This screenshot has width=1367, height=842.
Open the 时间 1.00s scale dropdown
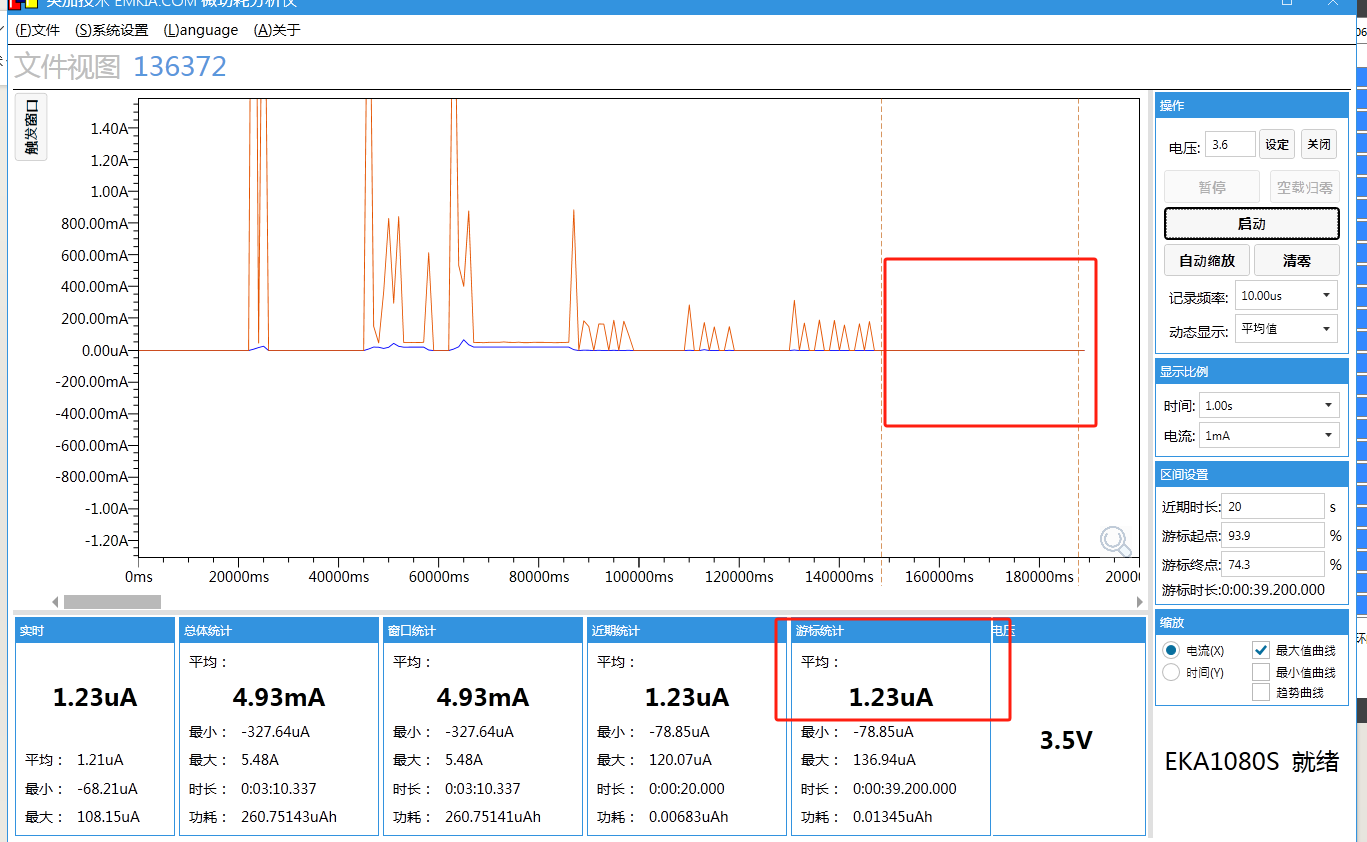(1269, 406)
